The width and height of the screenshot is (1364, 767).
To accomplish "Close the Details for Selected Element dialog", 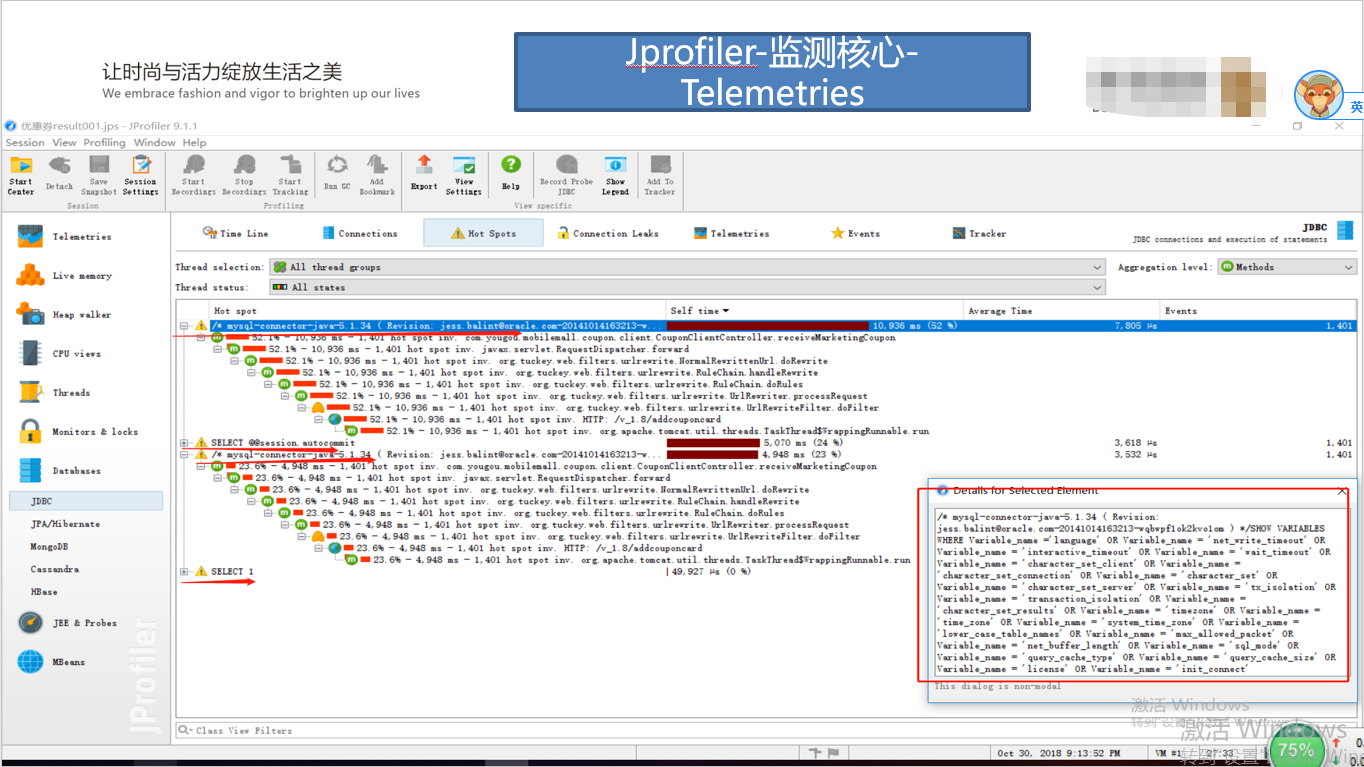I will coord(1342,491).
